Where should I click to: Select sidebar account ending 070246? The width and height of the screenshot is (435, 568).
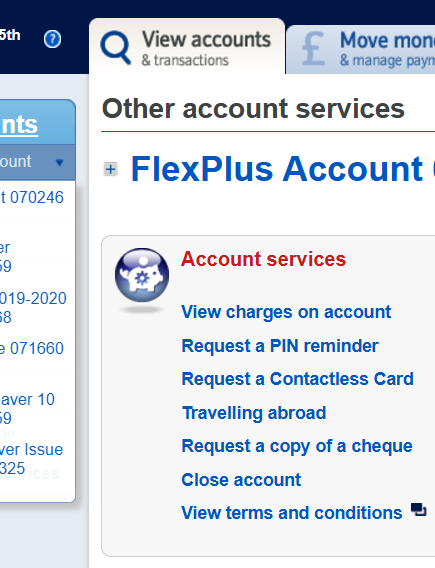point(32,198)
